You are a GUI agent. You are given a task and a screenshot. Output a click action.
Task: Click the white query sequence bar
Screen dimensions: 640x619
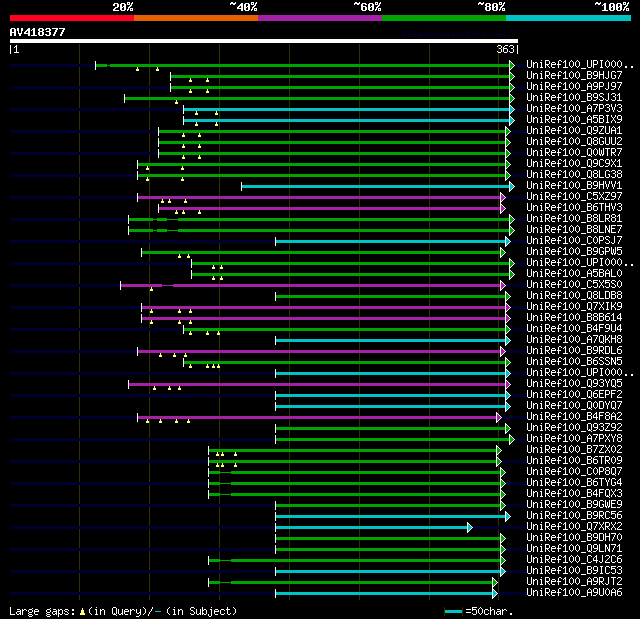(x=264, y=41)
